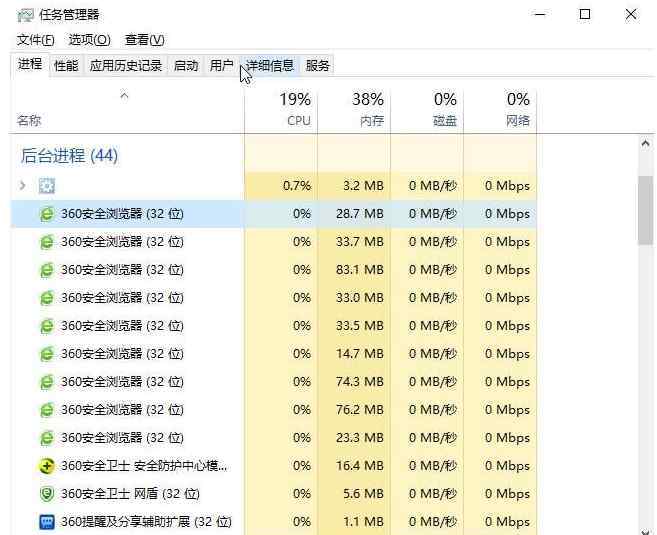Click browser icon in the 33.5 MB row
The image size is (657, 535).
point(47,326)
